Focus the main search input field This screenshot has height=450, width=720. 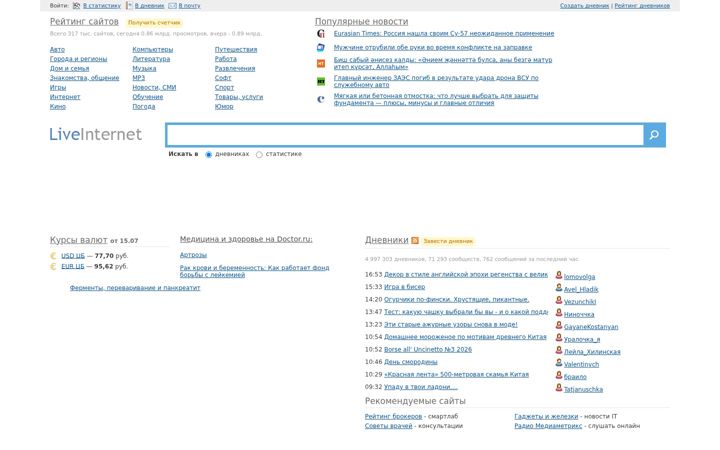[x=405, y=135]
